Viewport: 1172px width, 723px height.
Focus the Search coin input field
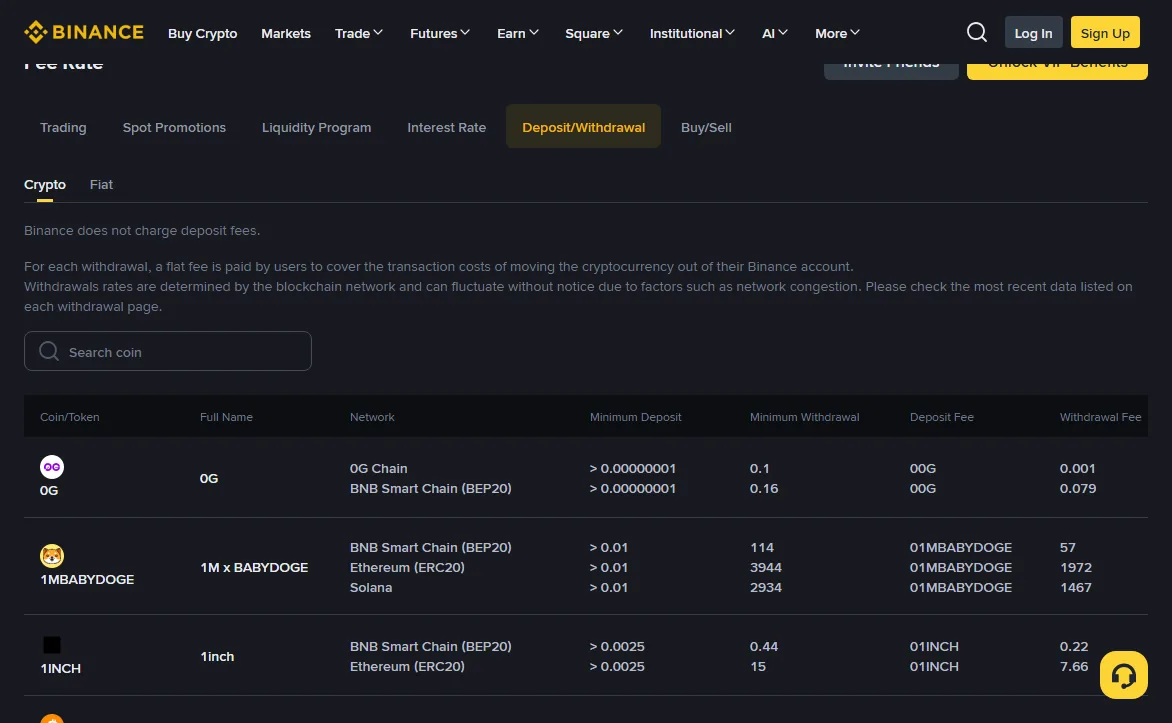(x=167, y=351)
